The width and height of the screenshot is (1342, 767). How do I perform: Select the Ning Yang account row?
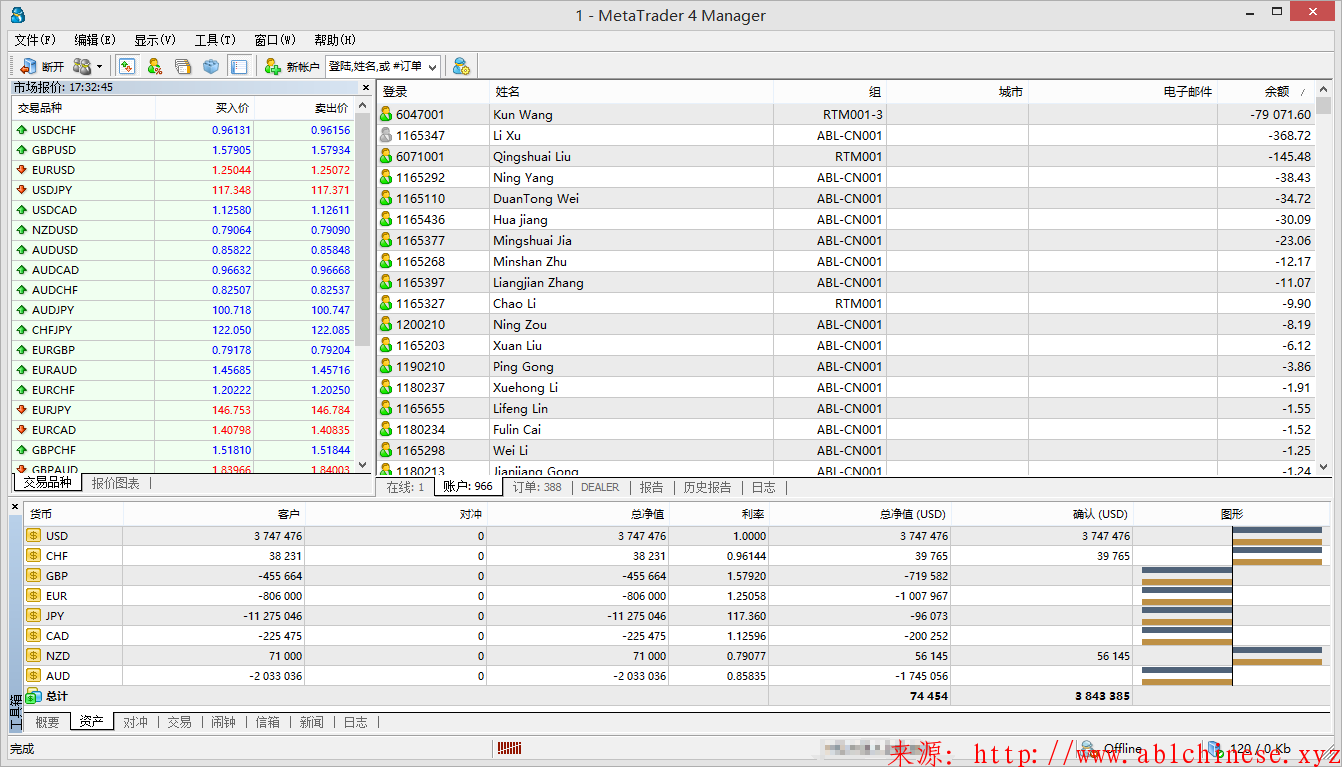(846, 177)
